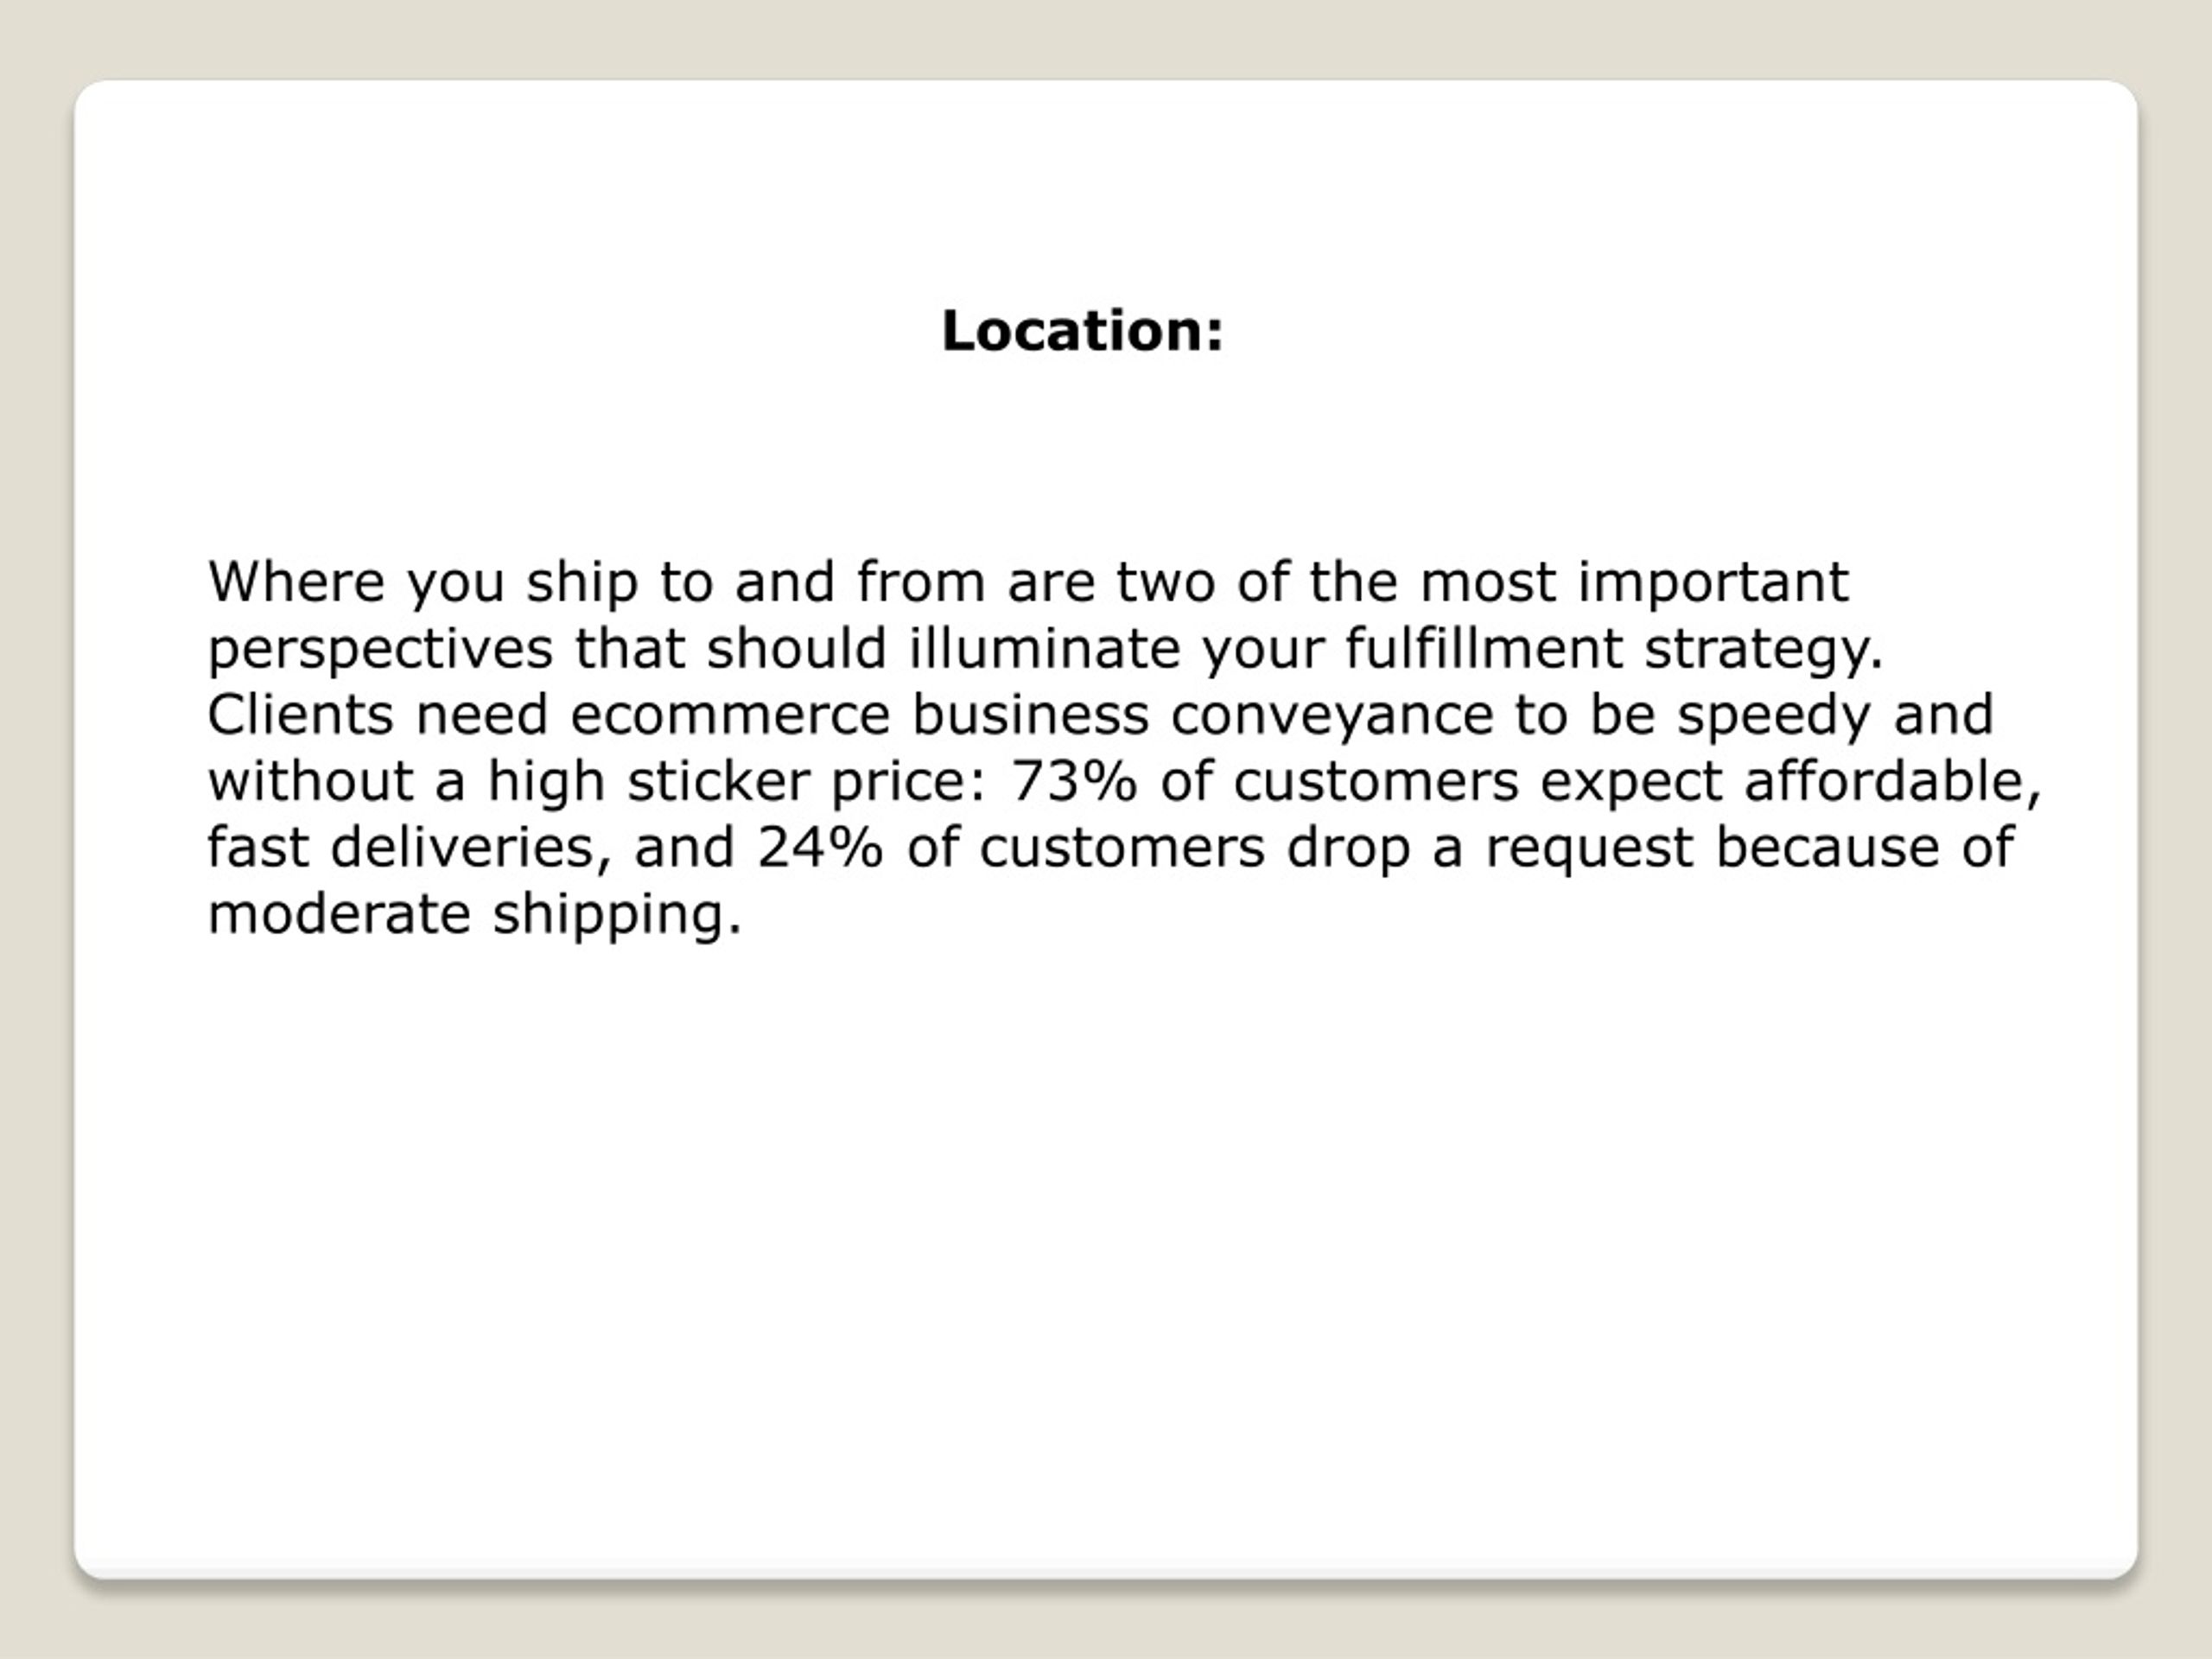Click the word 'Clients' in third line
Image resolution: width=2212 pixels, height=1659 pixels.
(x=300, y=714)
